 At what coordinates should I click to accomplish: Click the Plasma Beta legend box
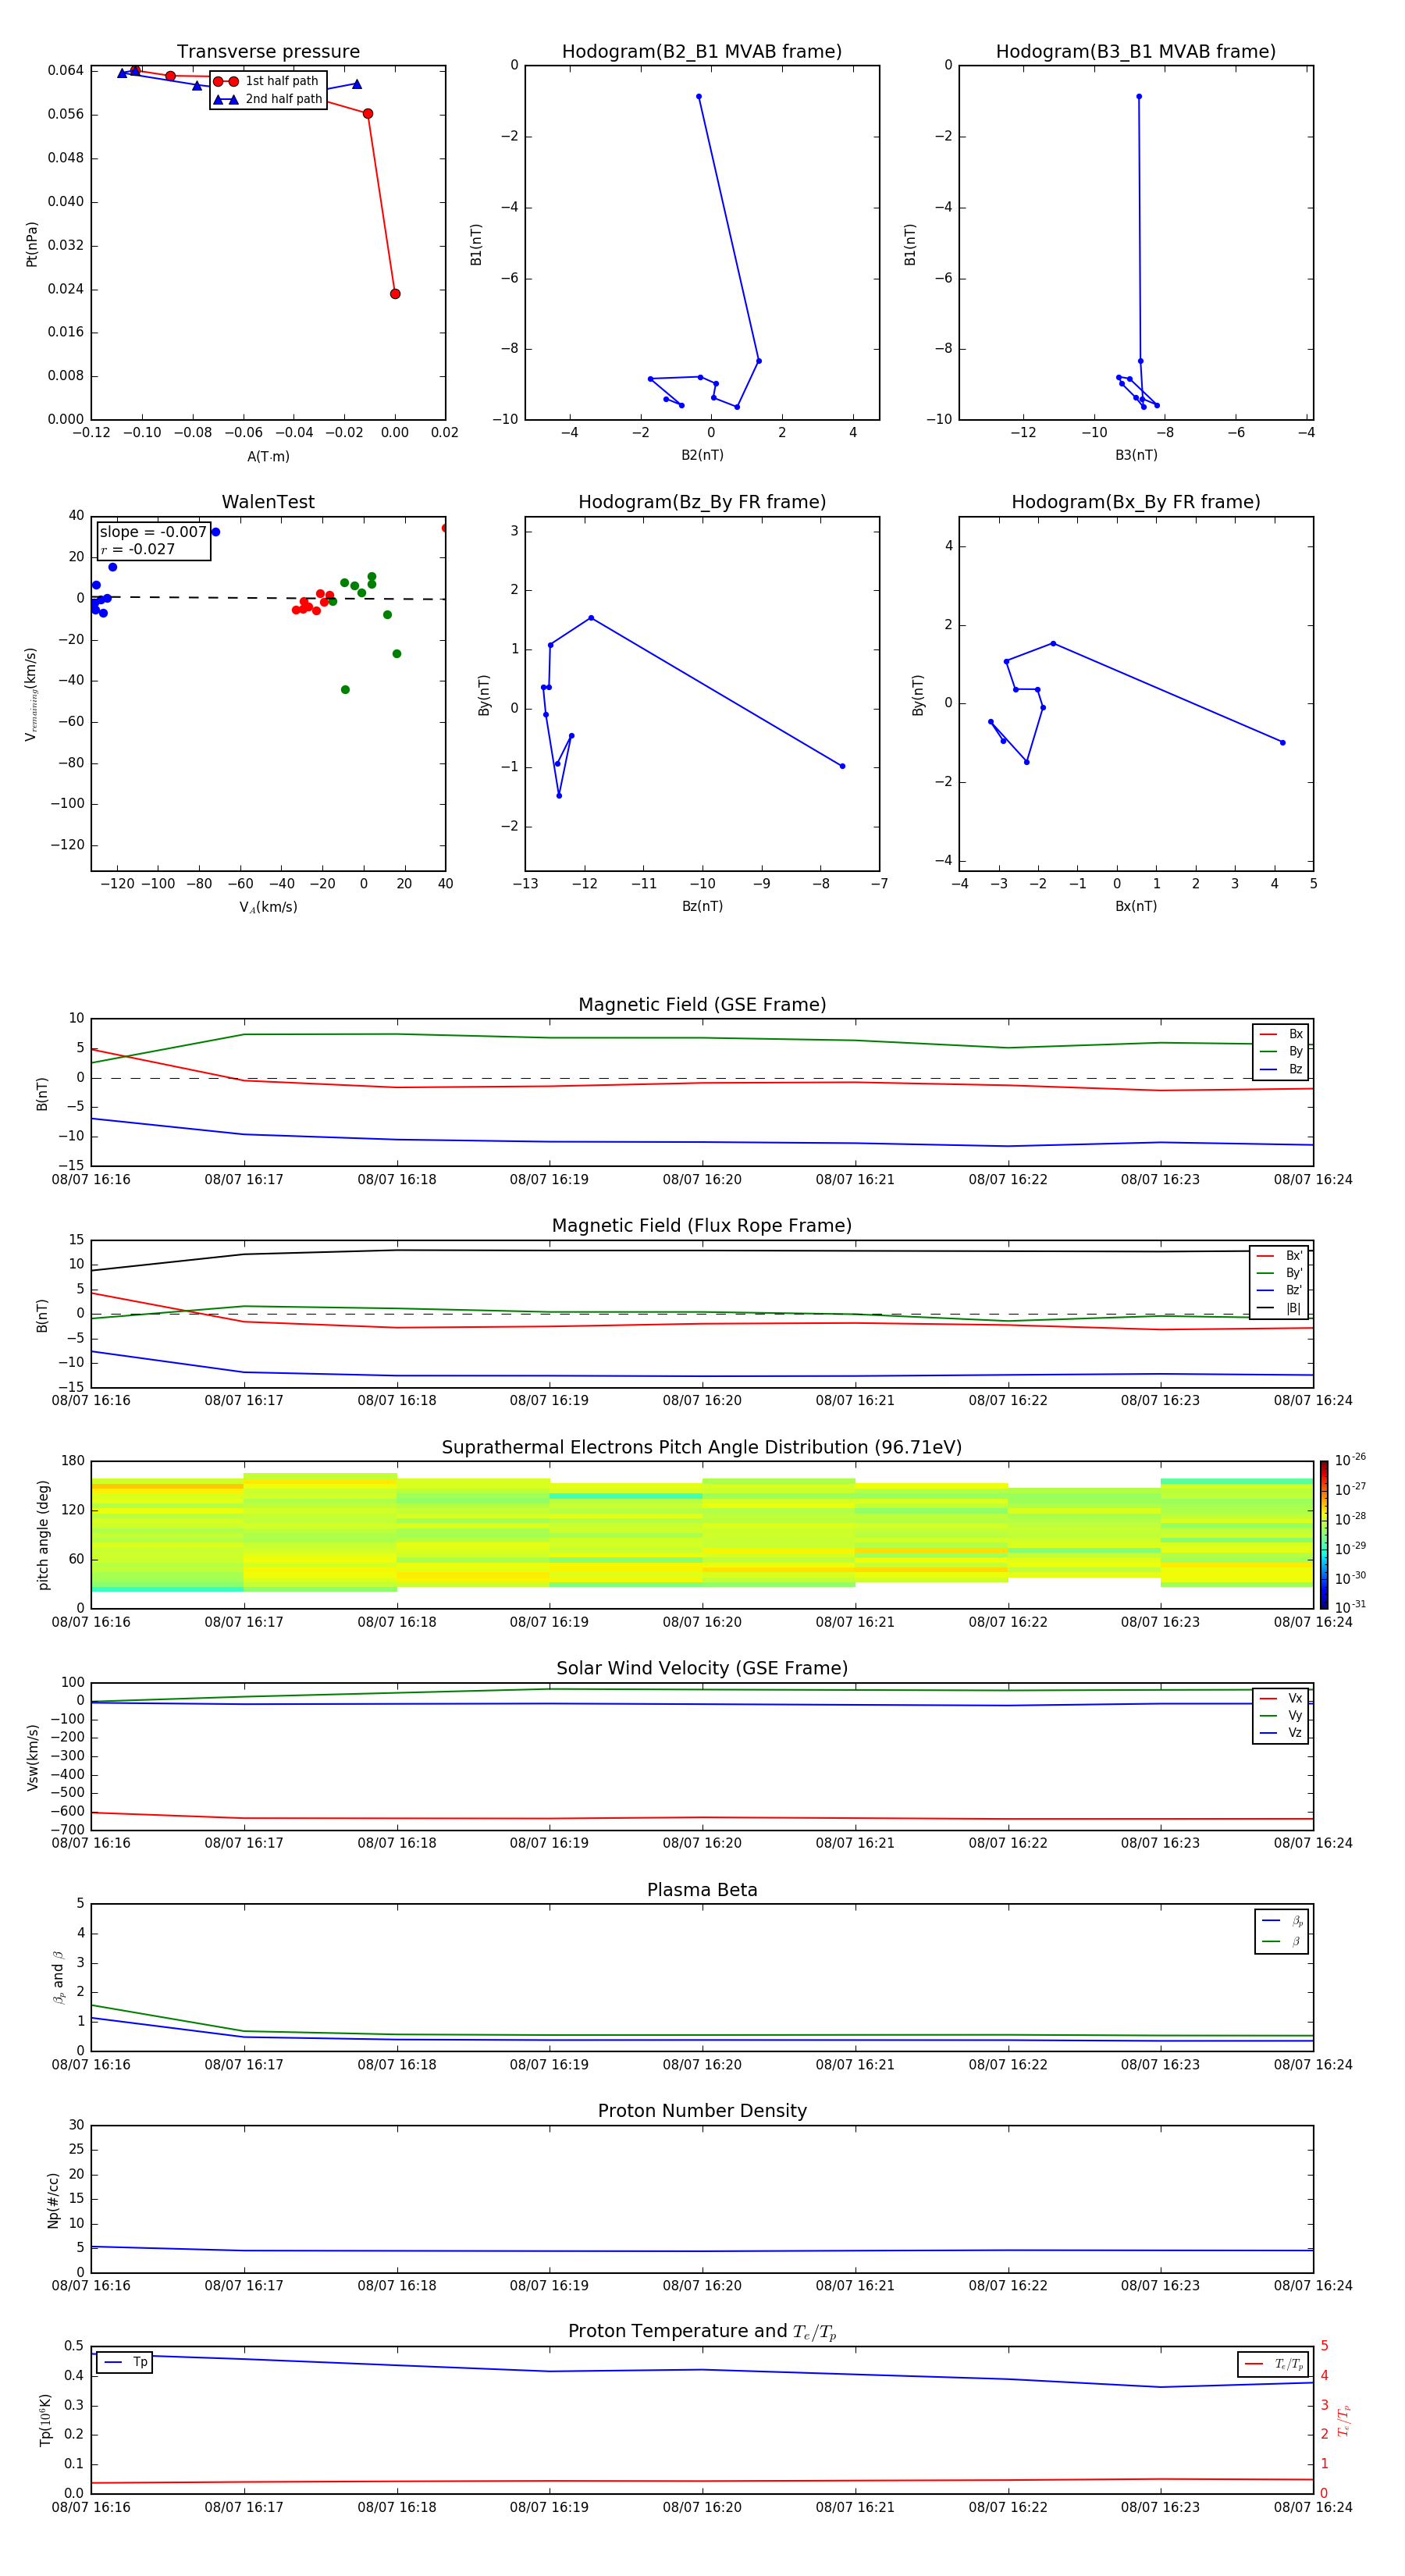point(1281,1931)
